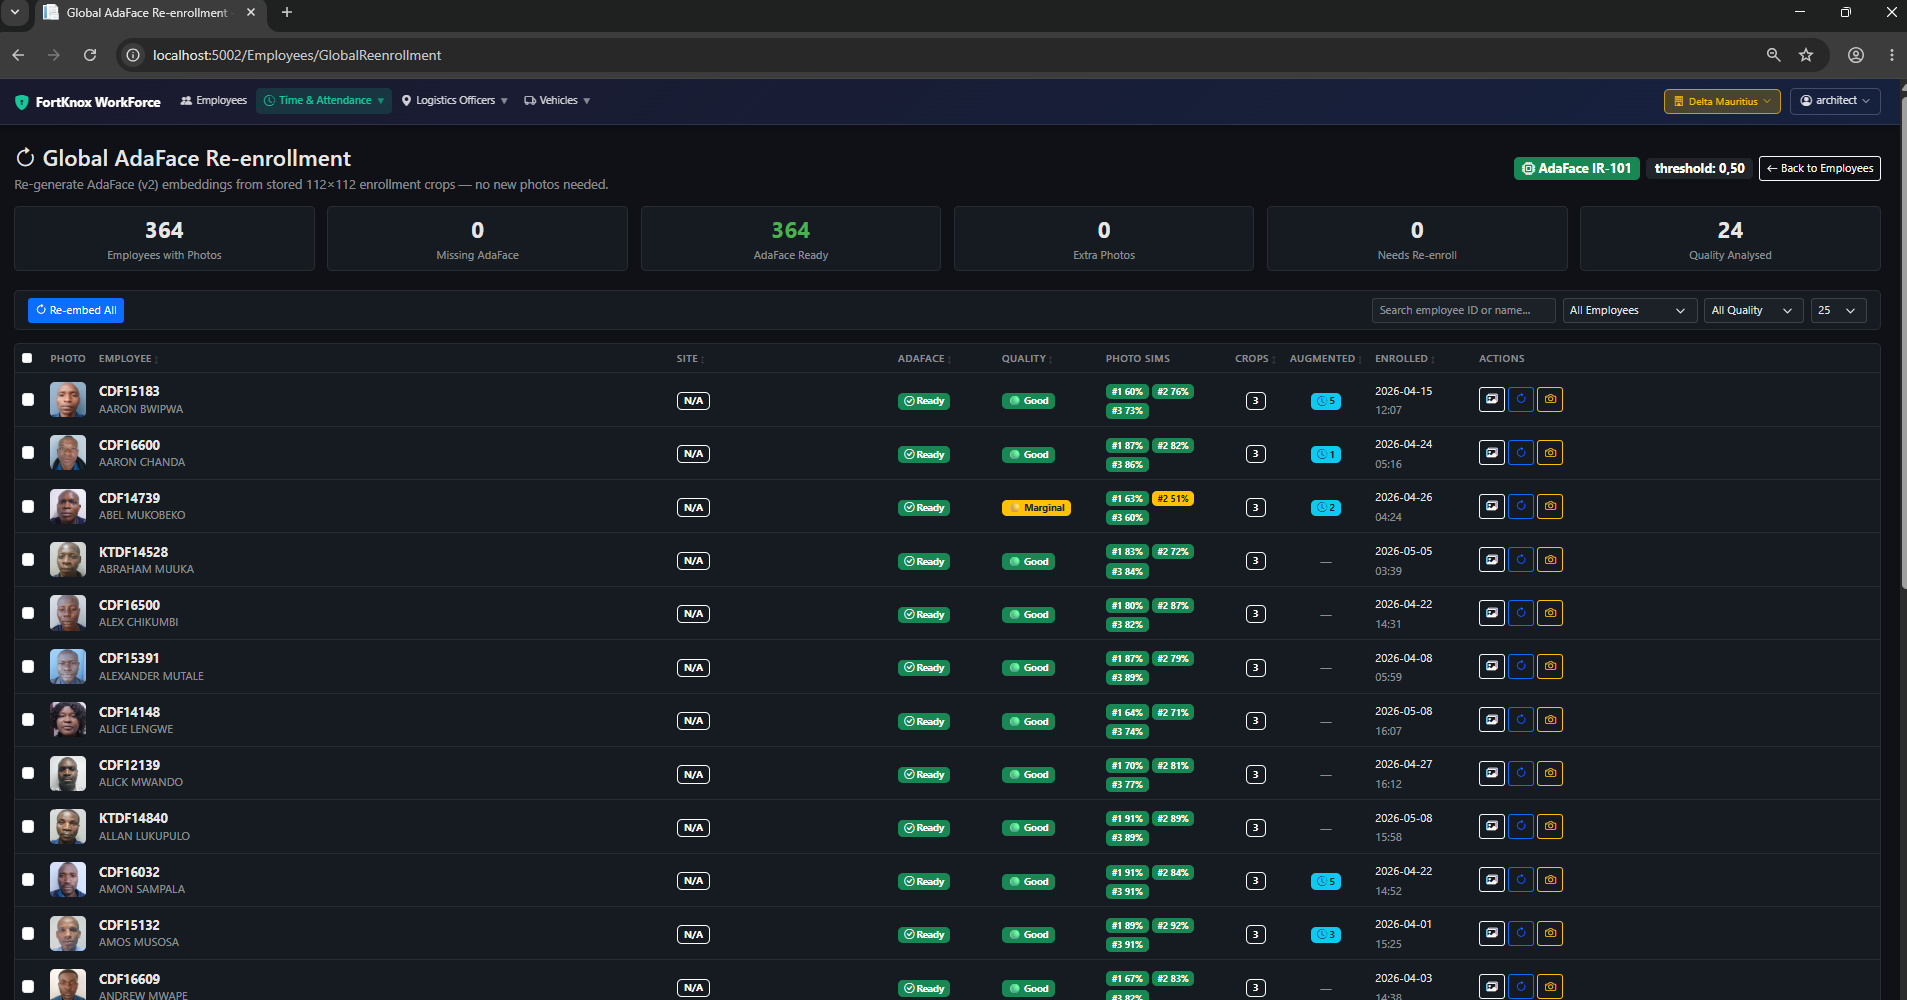The image size is (1907, 1000).
Task: Click the refresh icon for CDF16600
Action: tap(1520, 453)
